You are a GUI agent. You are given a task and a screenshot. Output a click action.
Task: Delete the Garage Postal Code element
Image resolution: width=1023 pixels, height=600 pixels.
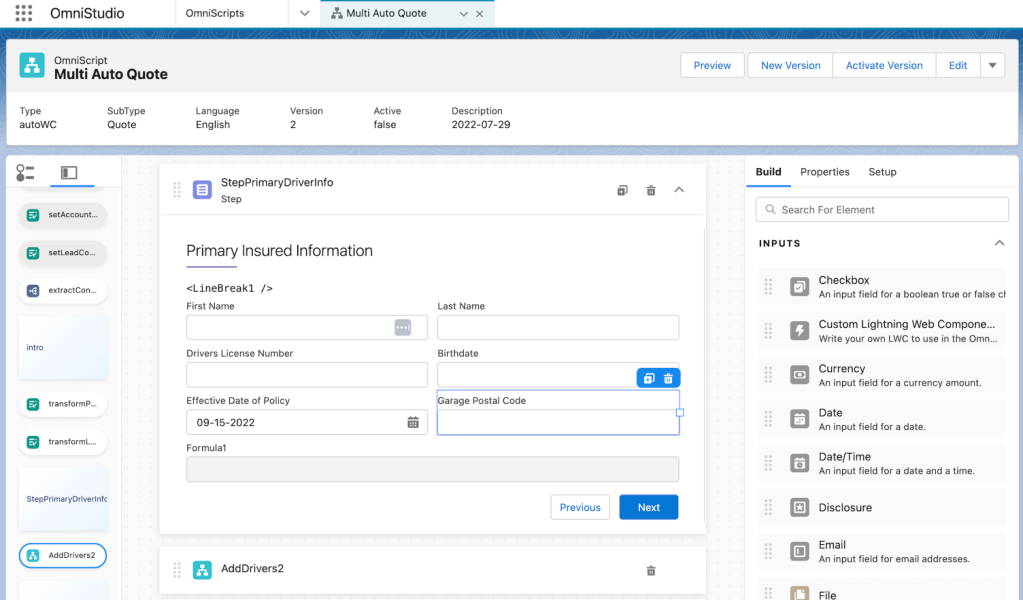pyautogui.click(x=668, y=378)
